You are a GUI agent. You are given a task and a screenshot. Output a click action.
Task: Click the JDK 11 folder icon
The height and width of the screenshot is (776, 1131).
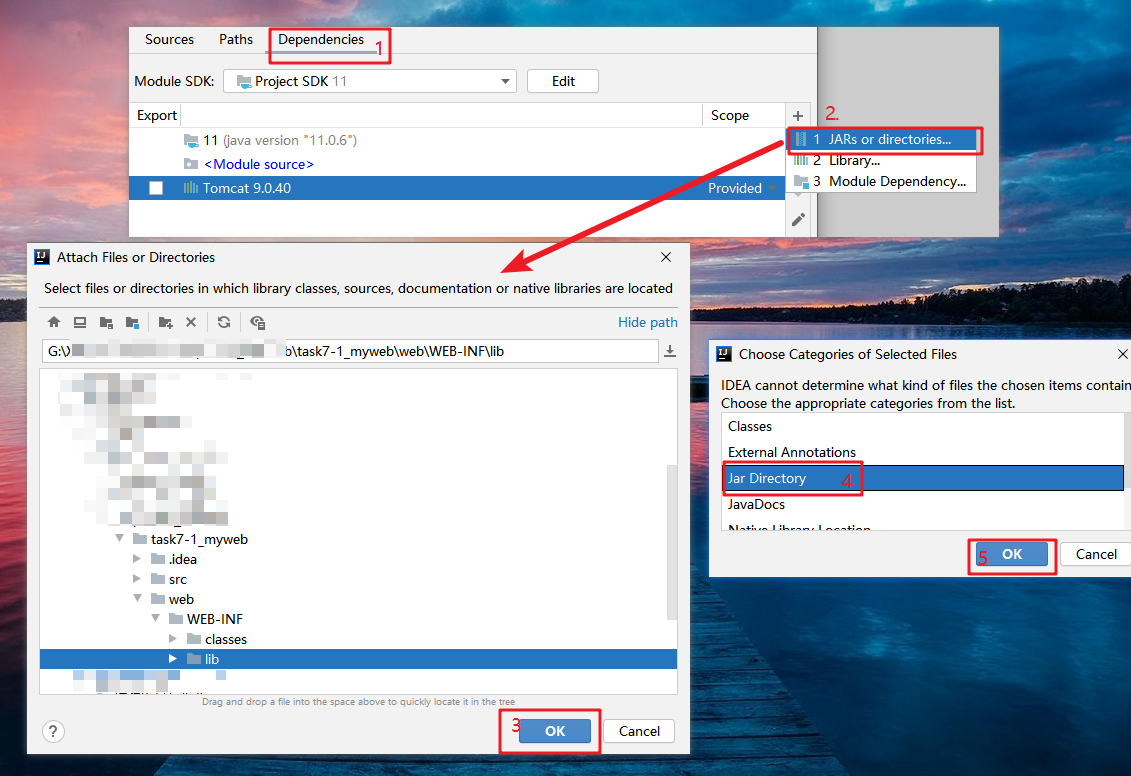190,141
